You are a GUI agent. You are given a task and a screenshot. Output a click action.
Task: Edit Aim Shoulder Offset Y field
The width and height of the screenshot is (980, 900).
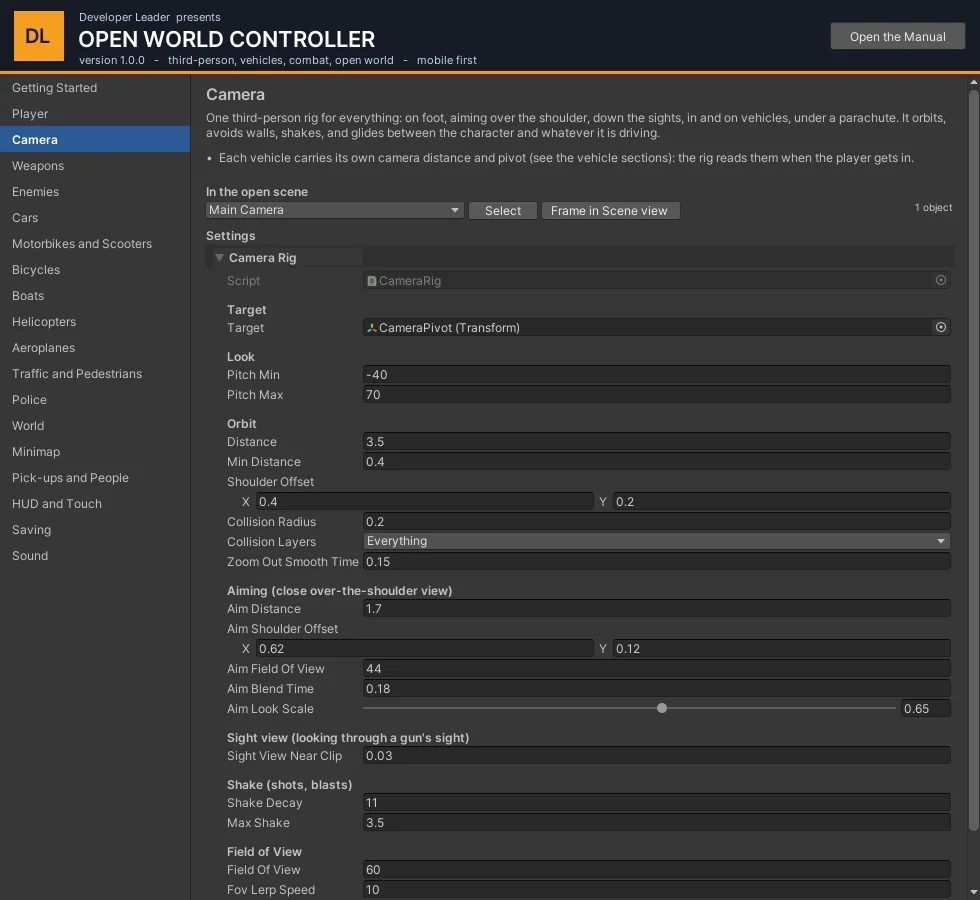(782, 649)
